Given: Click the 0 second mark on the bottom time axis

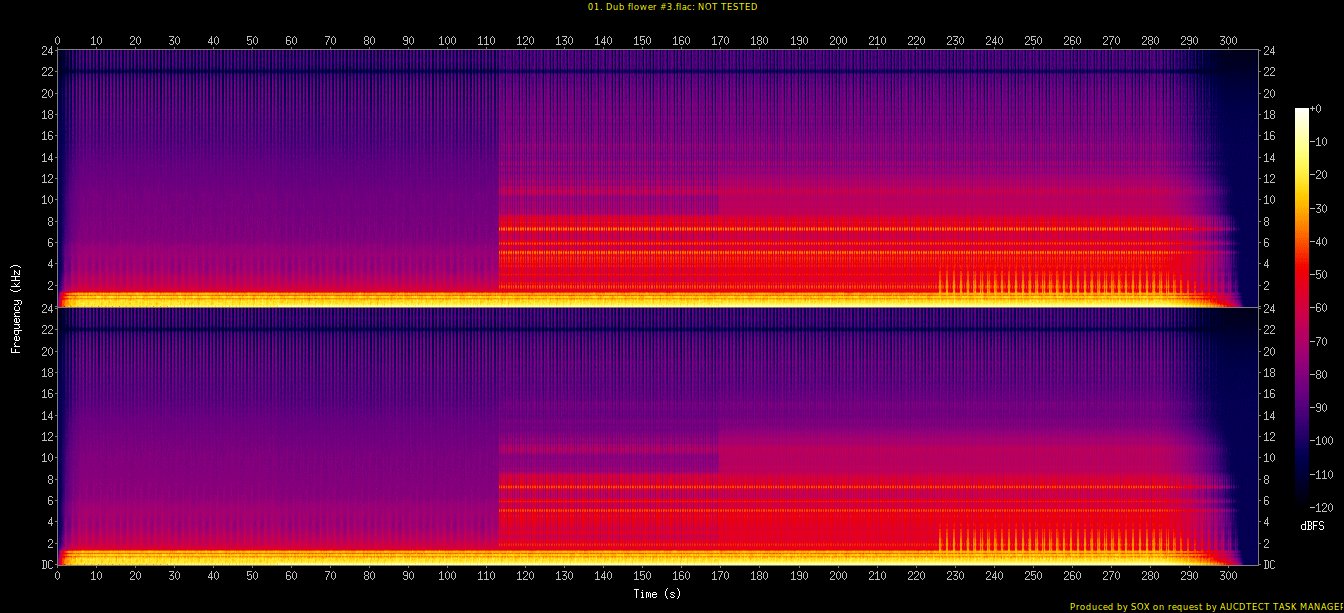Looking at the screenshot, I should (58, 576).
